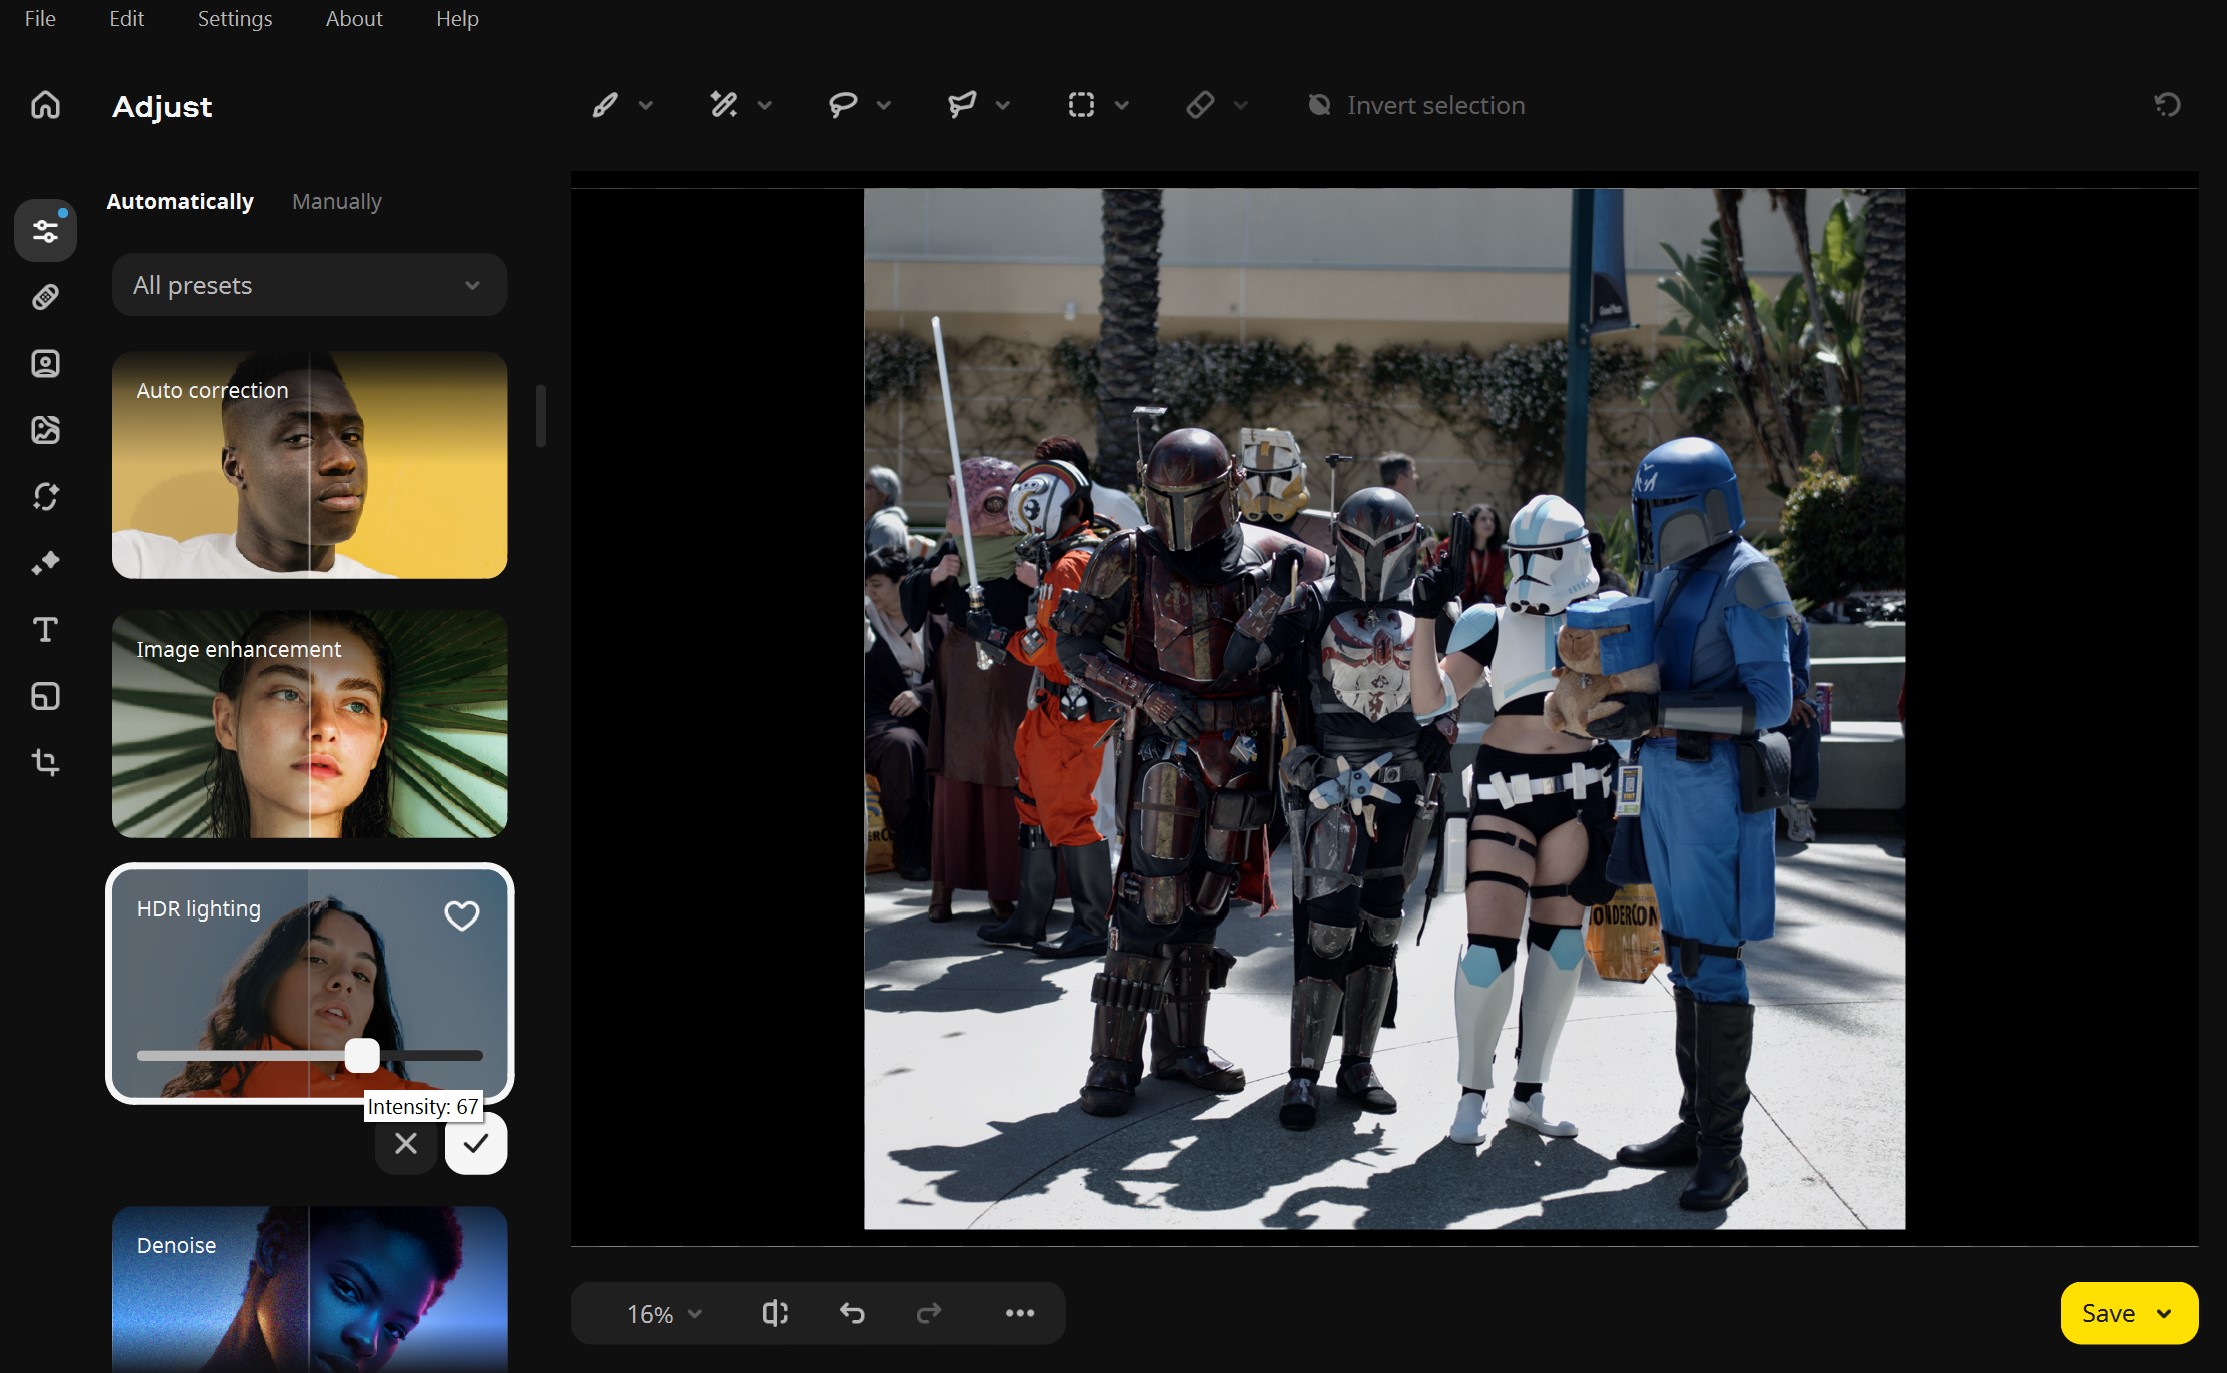
Task: Apply HDR lighting with the checkmark button
Action: (476, 1143)
